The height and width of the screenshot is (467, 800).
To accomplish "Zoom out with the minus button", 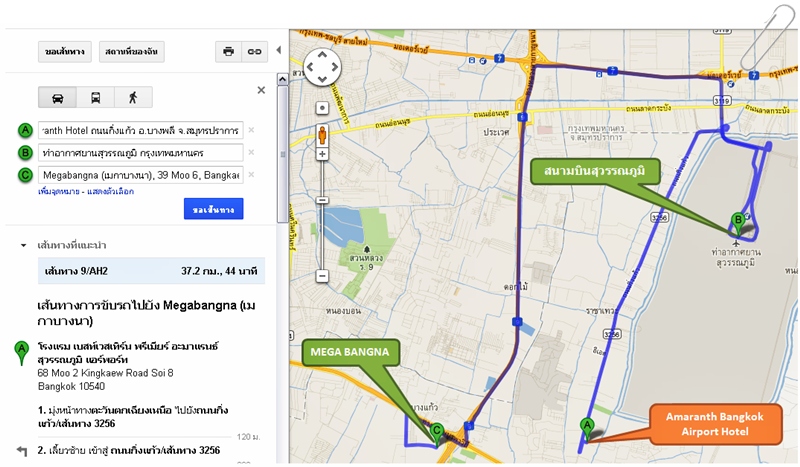I will pos(322,276).
